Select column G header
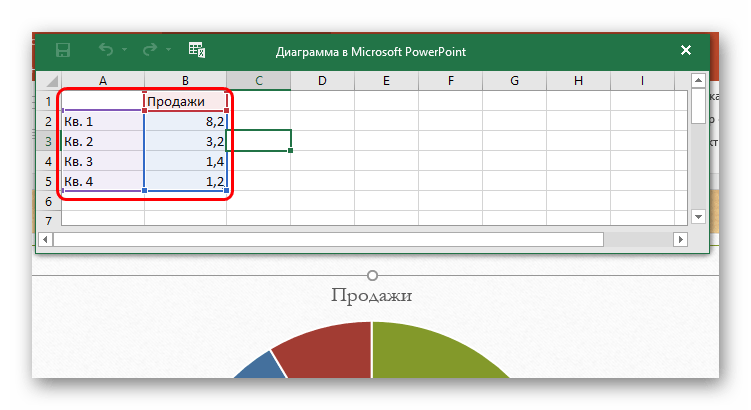751x410 pixels. click(x=514, y=80)
